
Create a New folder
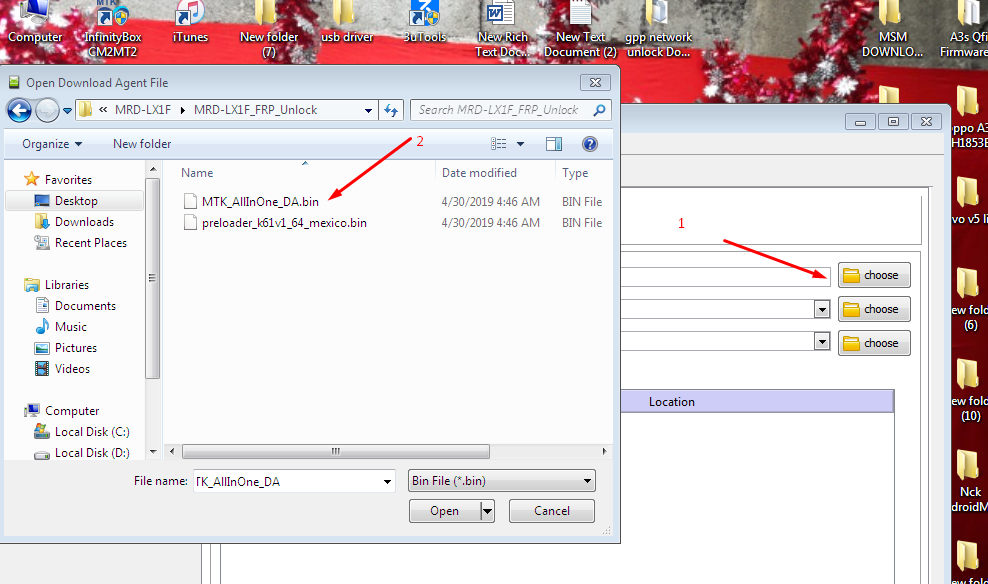click(142, 144)
